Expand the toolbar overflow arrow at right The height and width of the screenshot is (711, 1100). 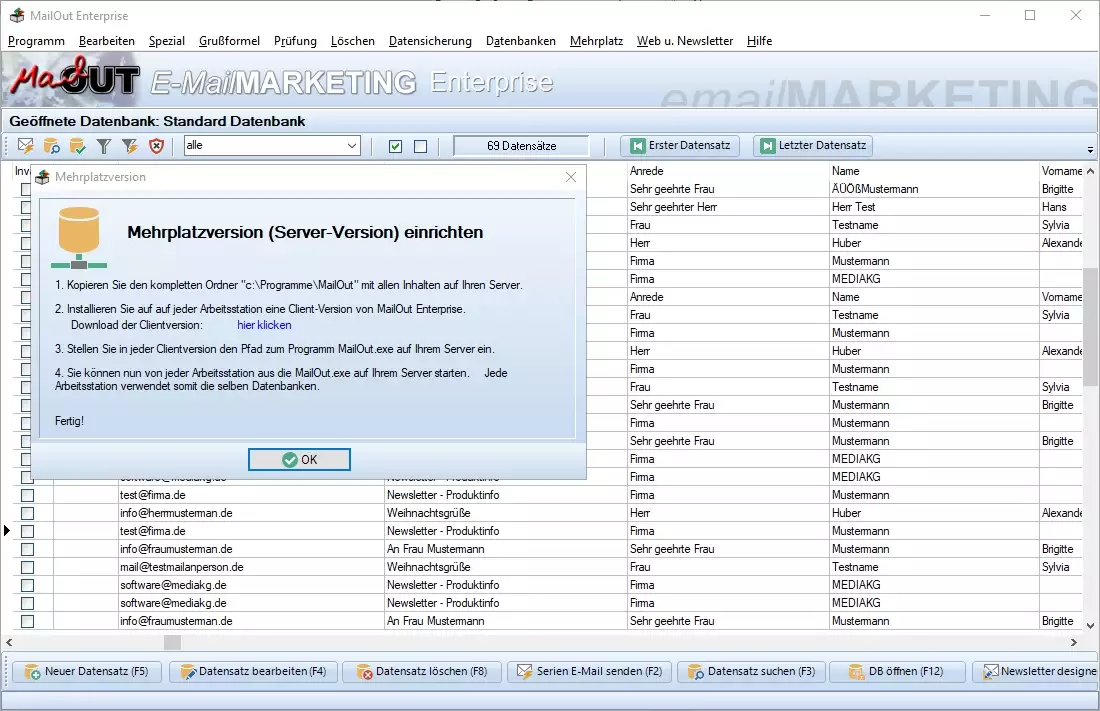click(x=1090, y=150)
